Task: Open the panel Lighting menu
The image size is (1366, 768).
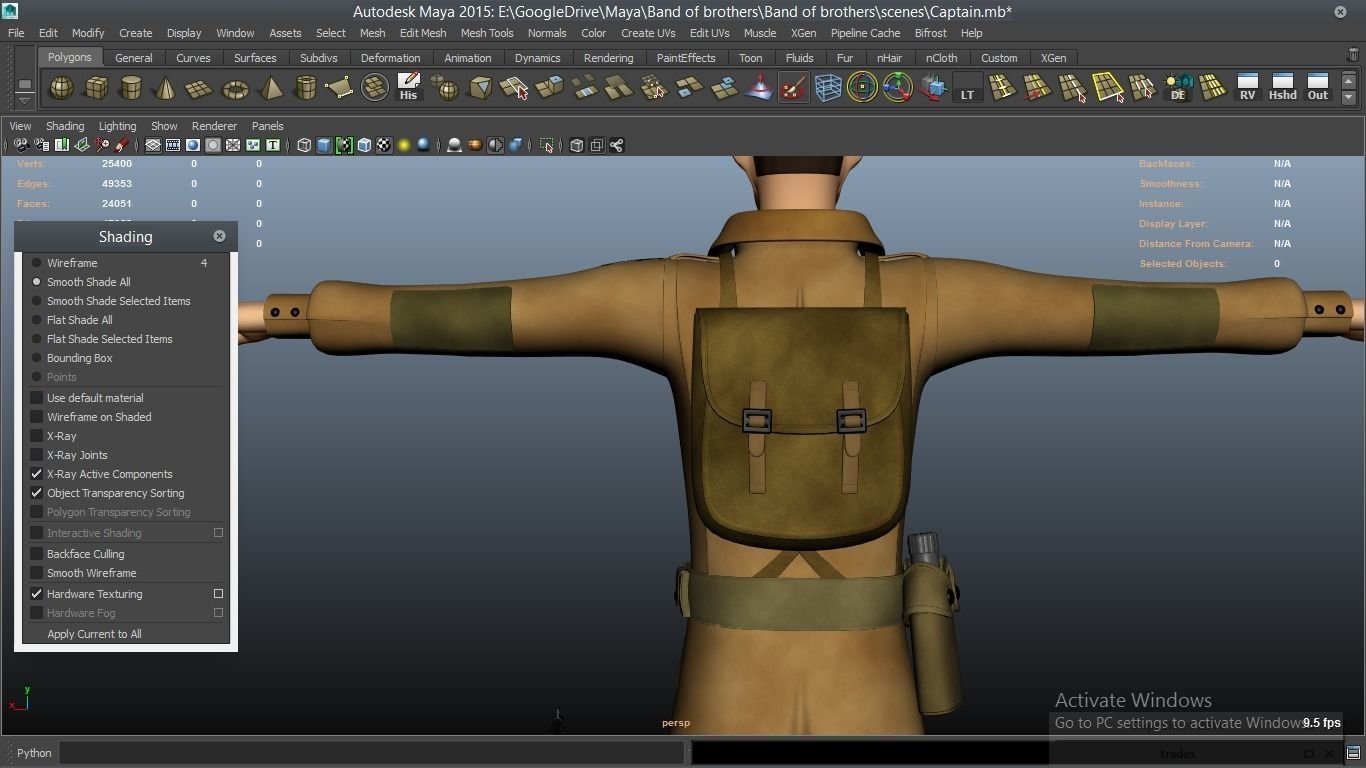Action: 117,126
